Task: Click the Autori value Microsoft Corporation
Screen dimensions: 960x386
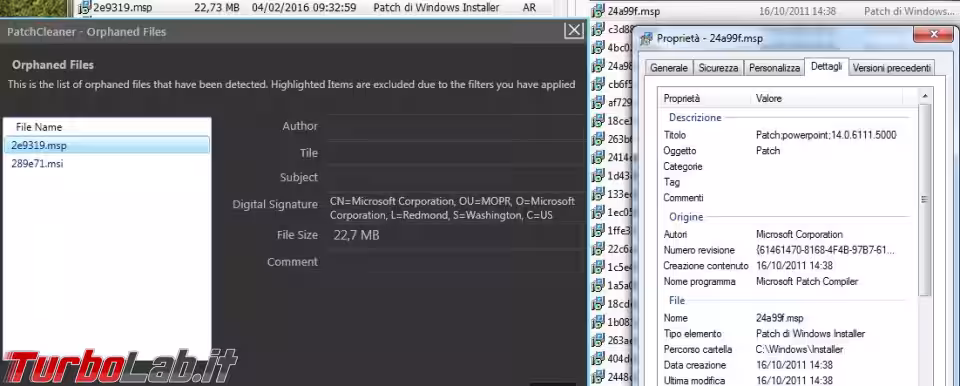Action: coord(799,234)
